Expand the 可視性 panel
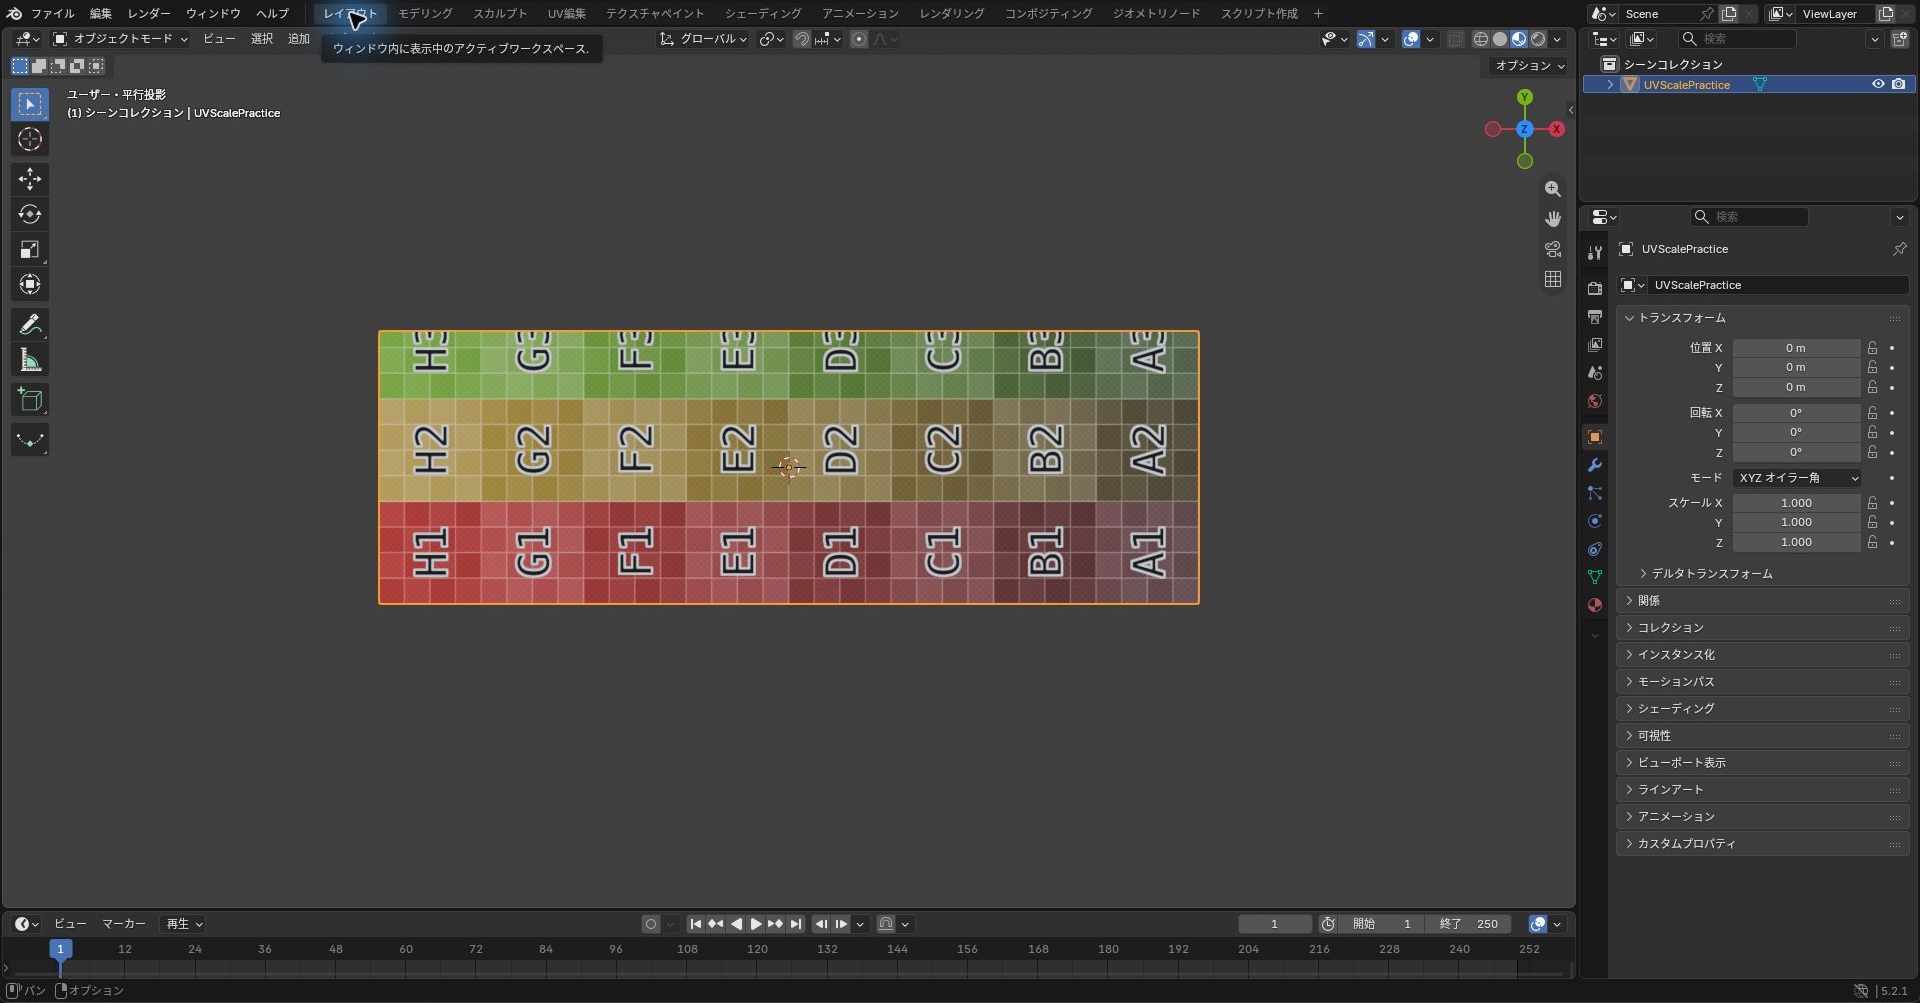The width and height of the screenshot is (1920, 1003). tap(1654, 735)
